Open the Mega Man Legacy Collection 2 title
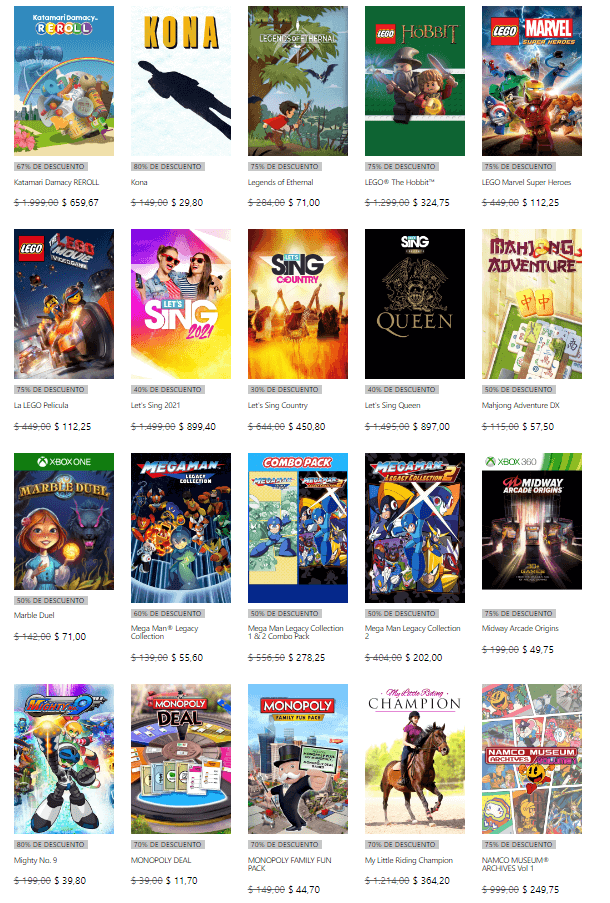Viewport: 610px width, 903px height. tap(412, 632)
